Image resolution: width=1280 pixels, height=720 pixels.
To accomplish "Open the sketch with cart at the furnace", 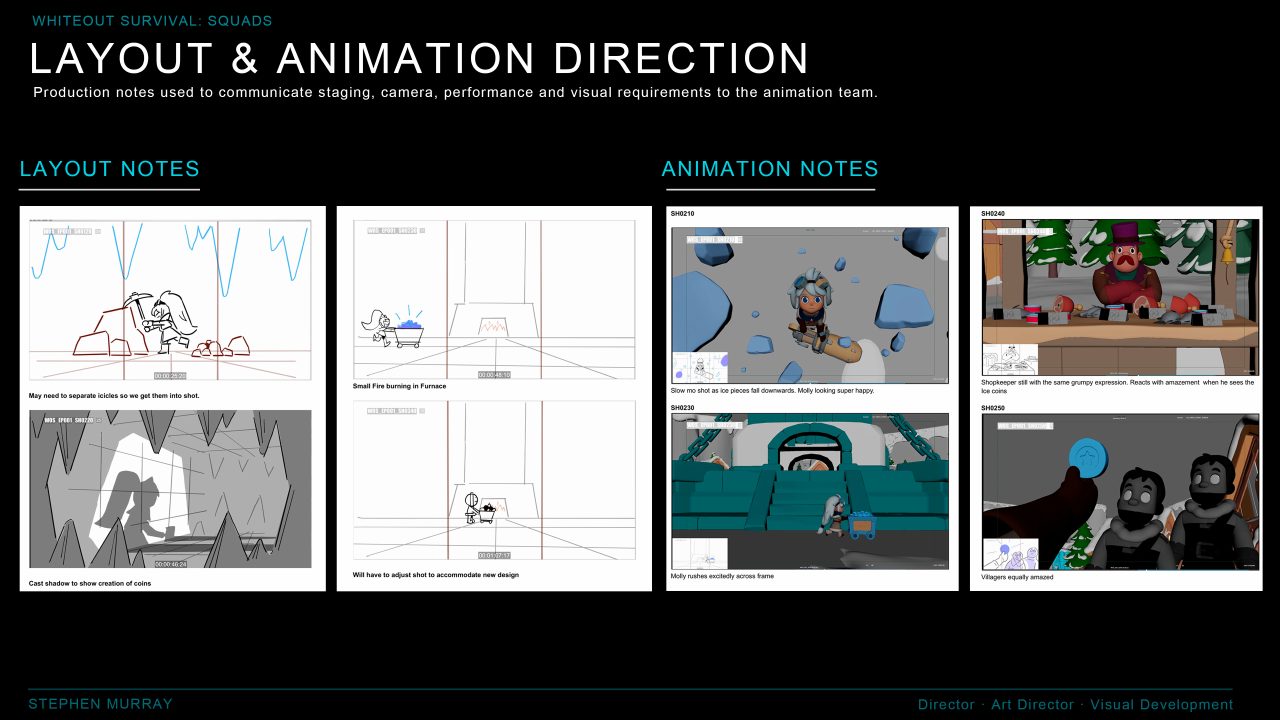I will click(494, 481).
